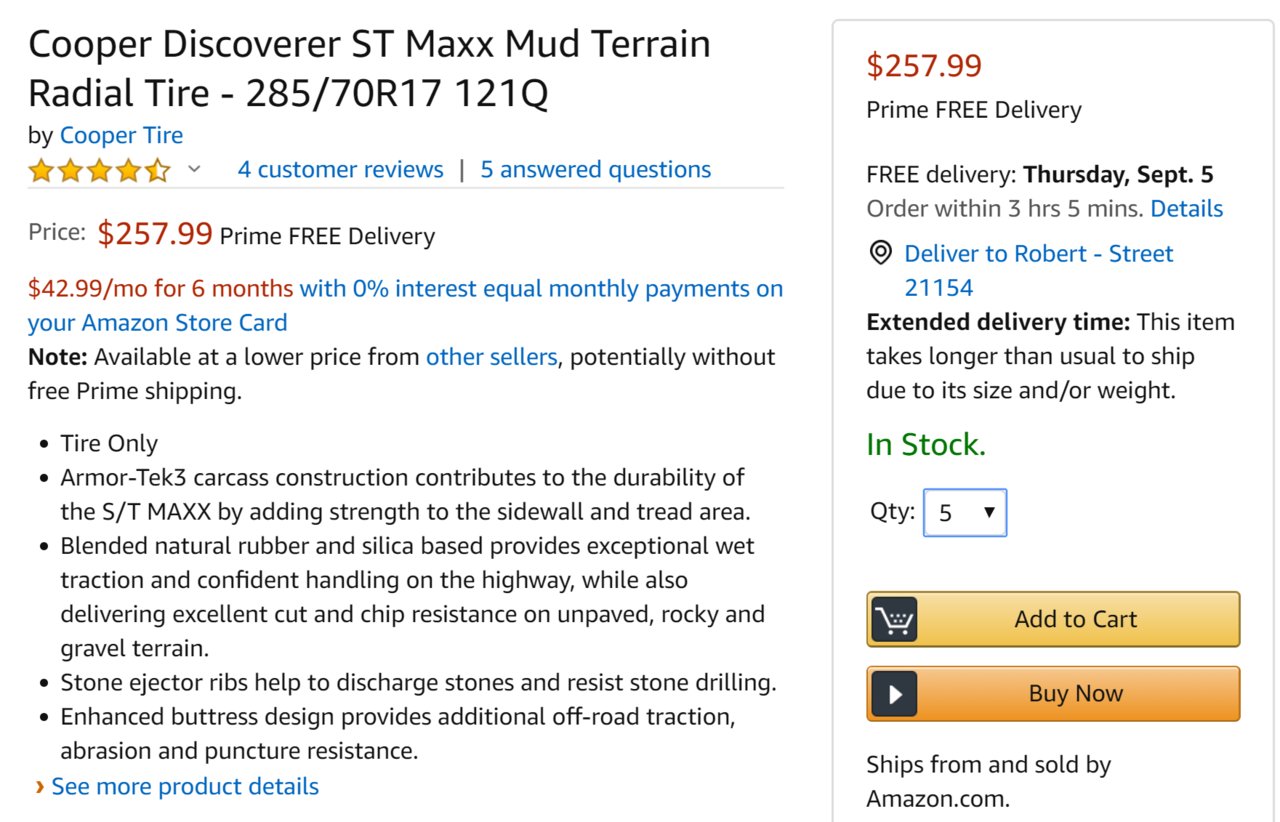1280x822 pixels.
Task: Open the 0% interest equal monthly payments offer link
Action: pos(405,305)
